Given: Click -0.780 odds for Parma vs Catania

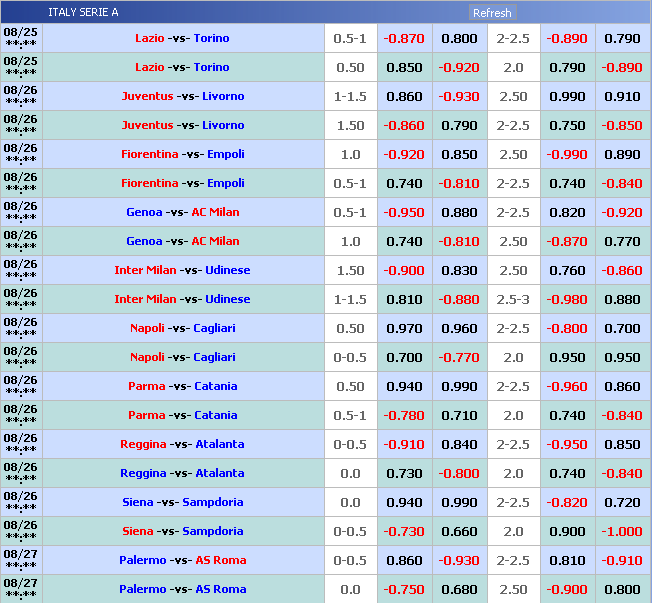Looking at the screenshot, I should click(405, 415).
